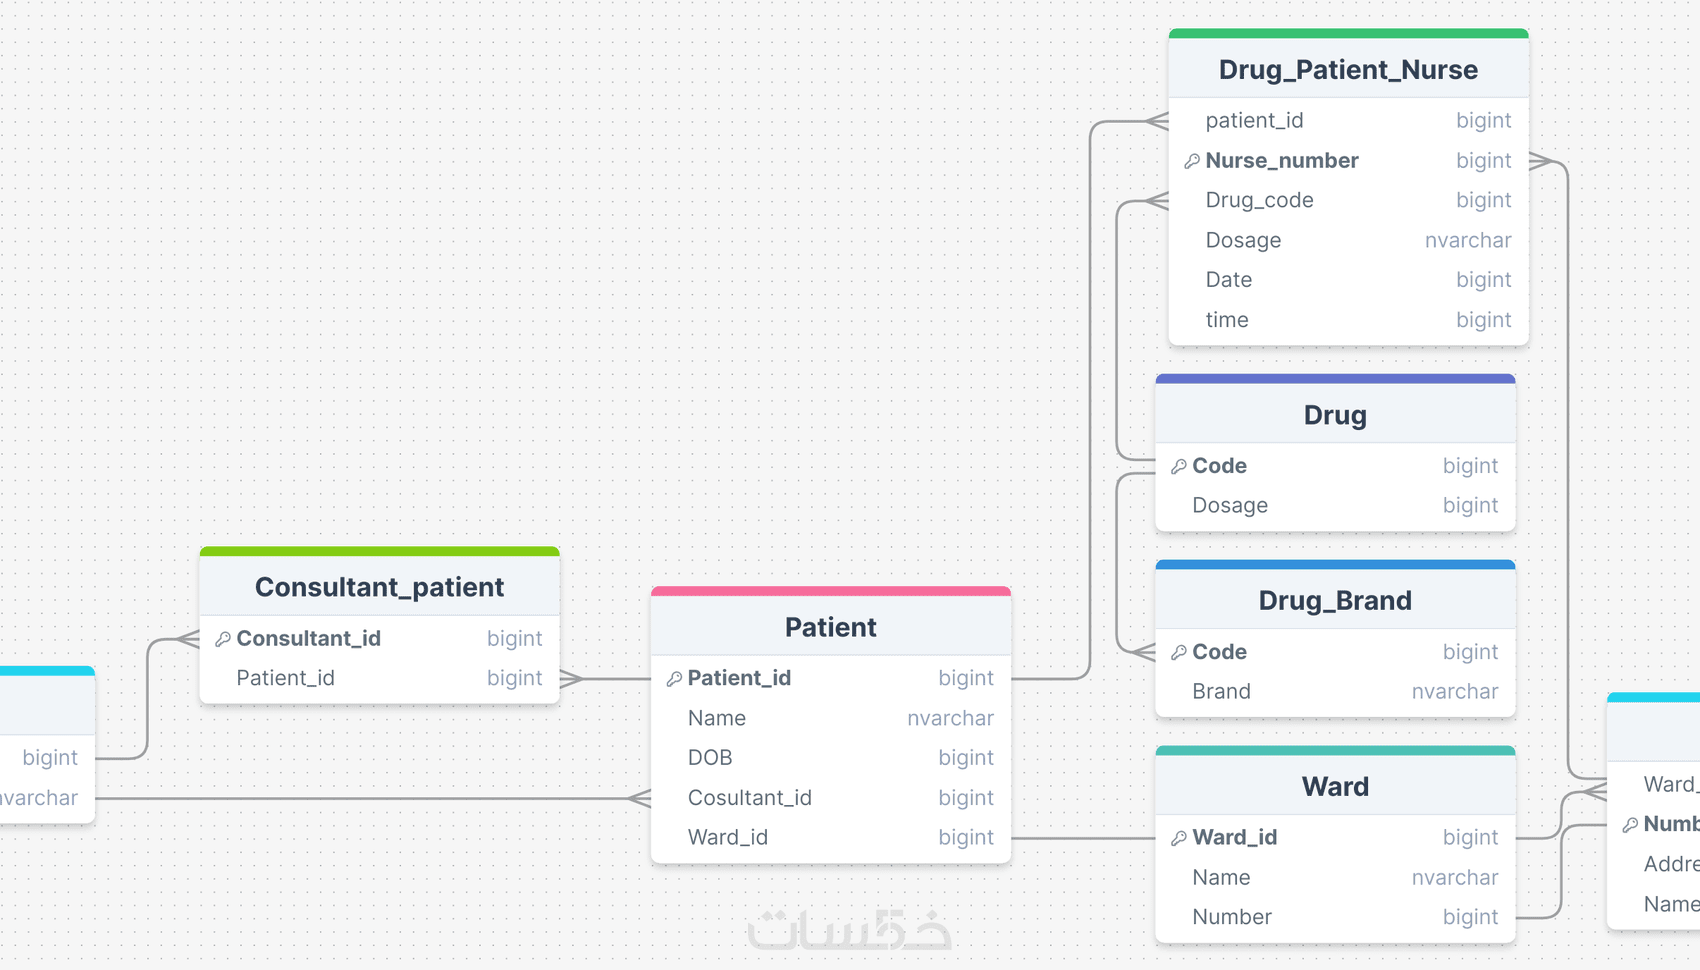
Task: Click the purple color bar above the Drug table
Action: pos(1335,379)
